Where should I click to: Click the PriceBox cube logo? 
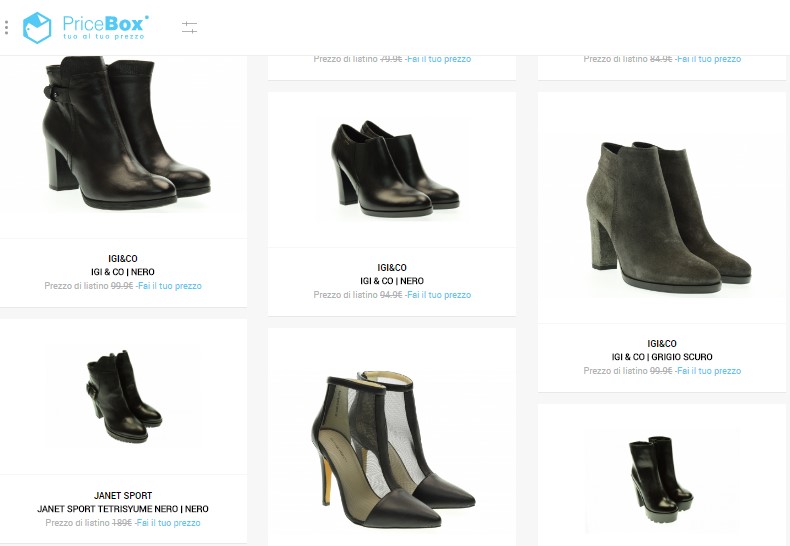point(37,28)
